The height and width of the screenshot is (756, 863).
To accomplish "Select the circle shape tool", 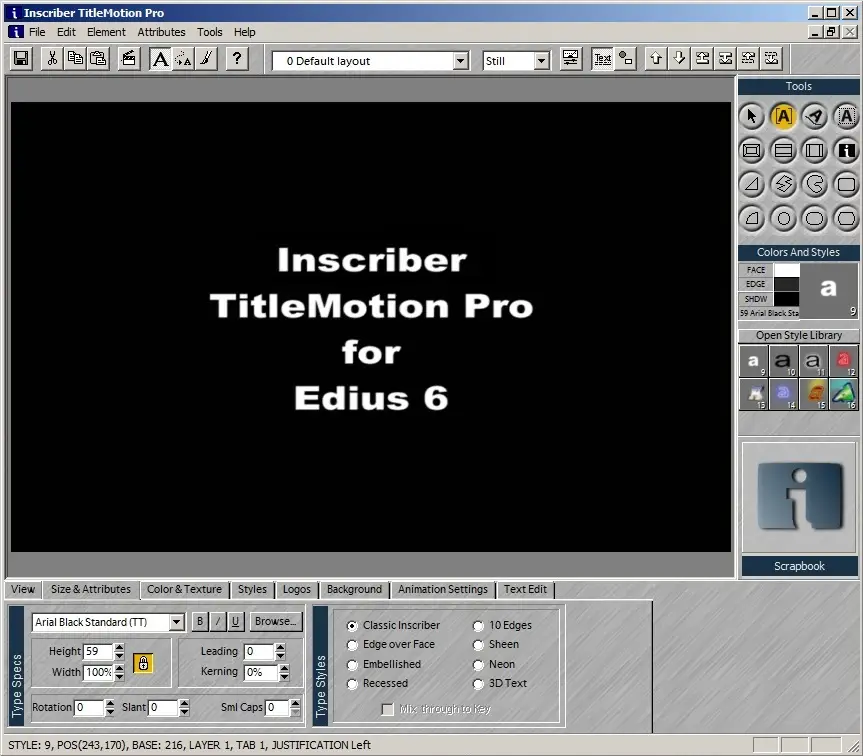I will [784, 218].
